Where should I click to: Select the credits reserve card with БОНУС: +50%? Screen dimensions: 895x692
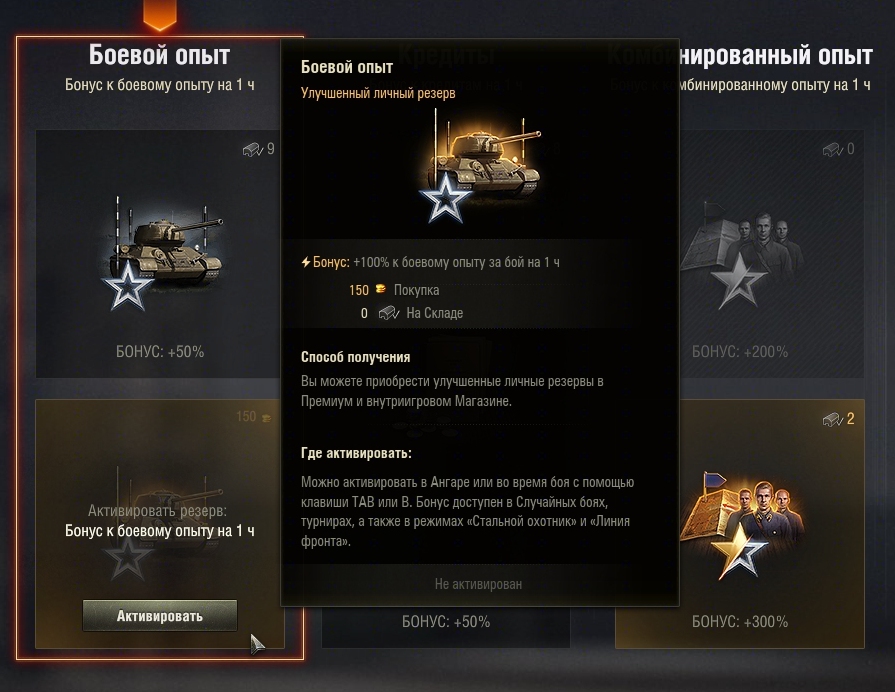[446, 627]
